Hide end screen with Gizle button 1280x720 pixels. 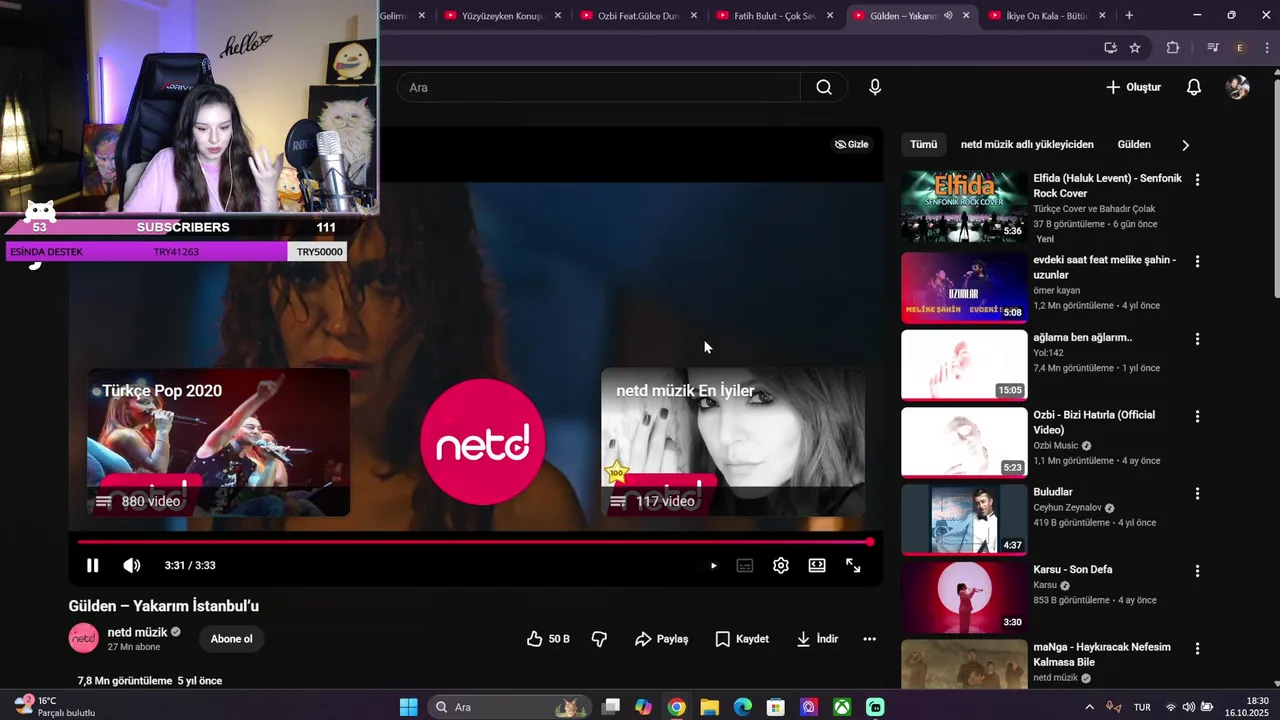(852, 144)
